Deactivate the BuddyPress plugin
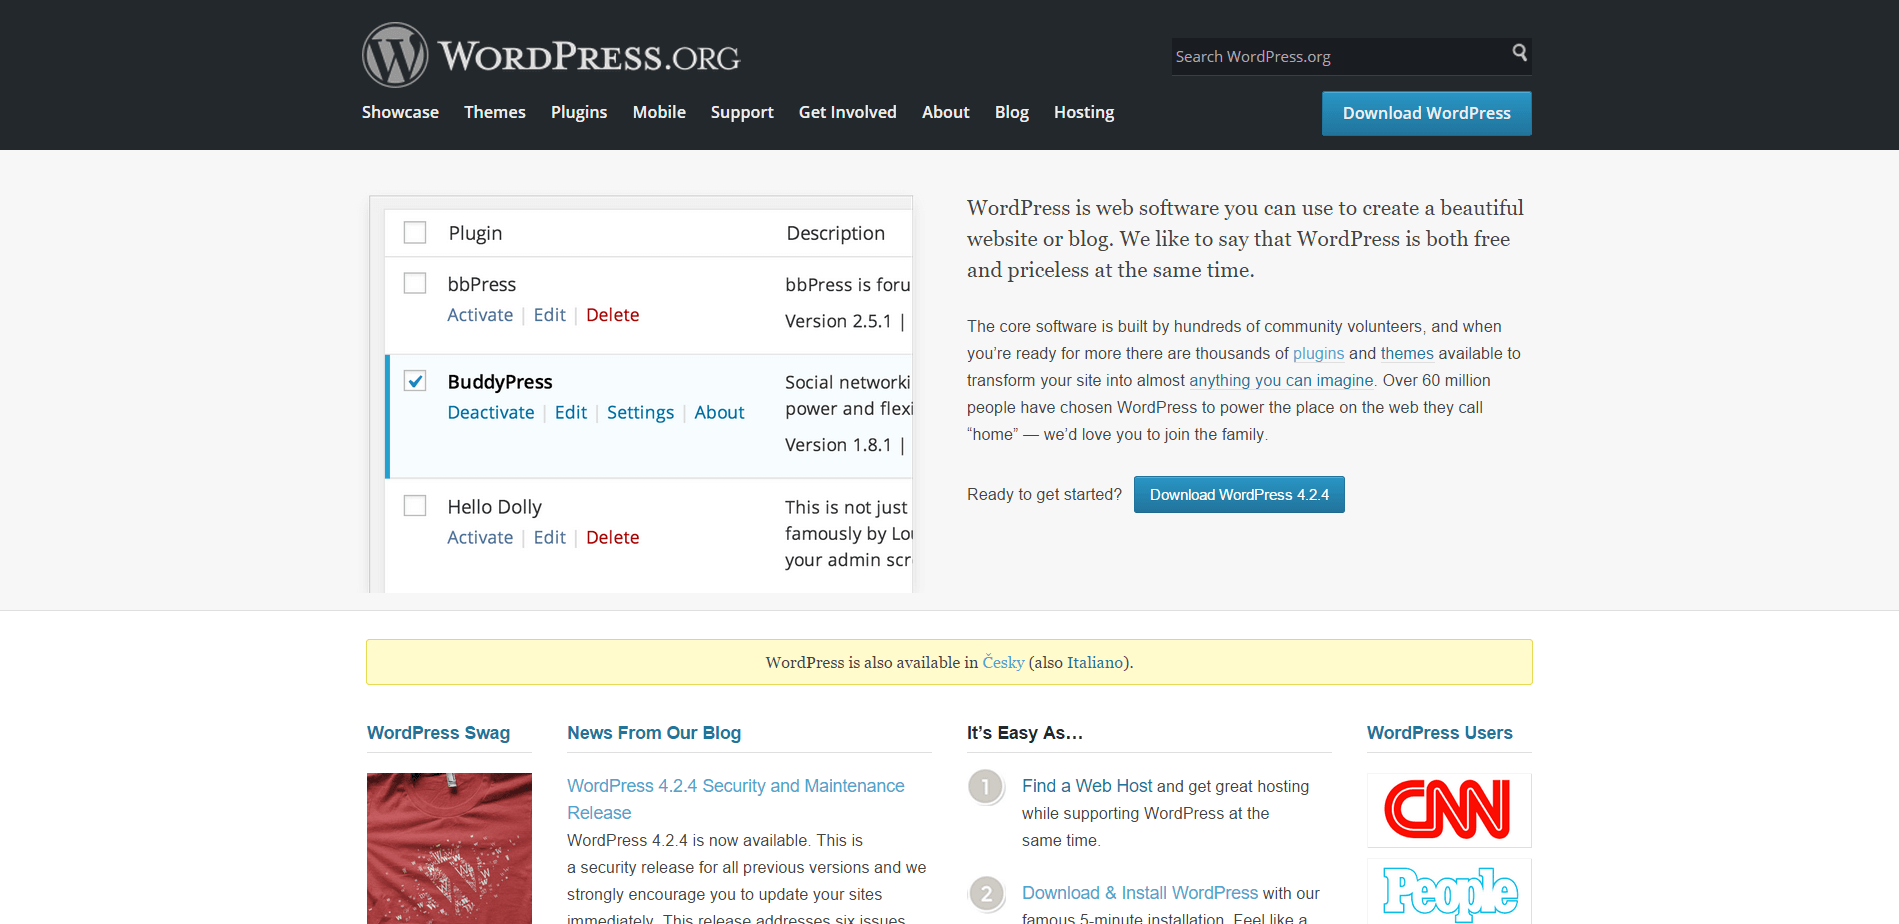This screenshot has height=924, width=1899. pos(491,412)
